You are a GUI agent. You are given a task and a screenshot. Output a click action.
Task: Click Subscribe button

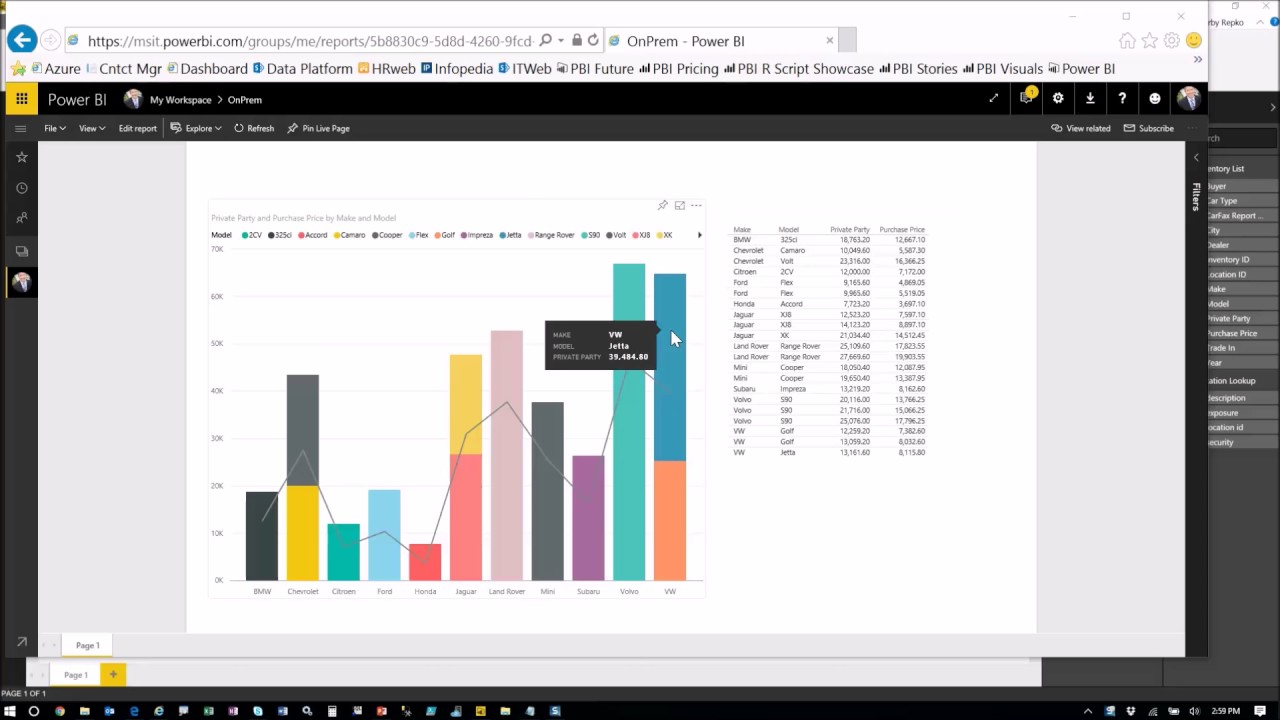click(1148, 128)
